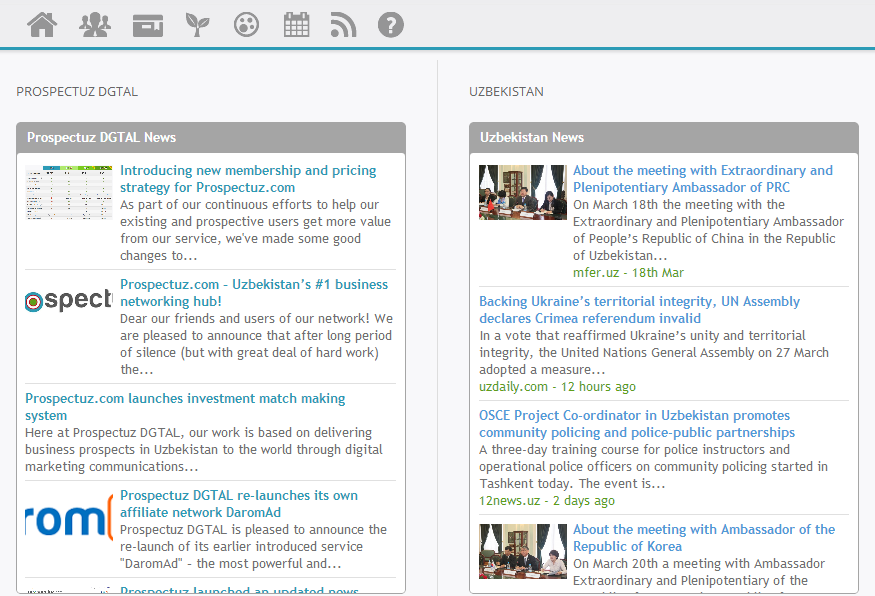
Task: Click the color palette icon in toolbar
Action: click(x=246, y=25)
